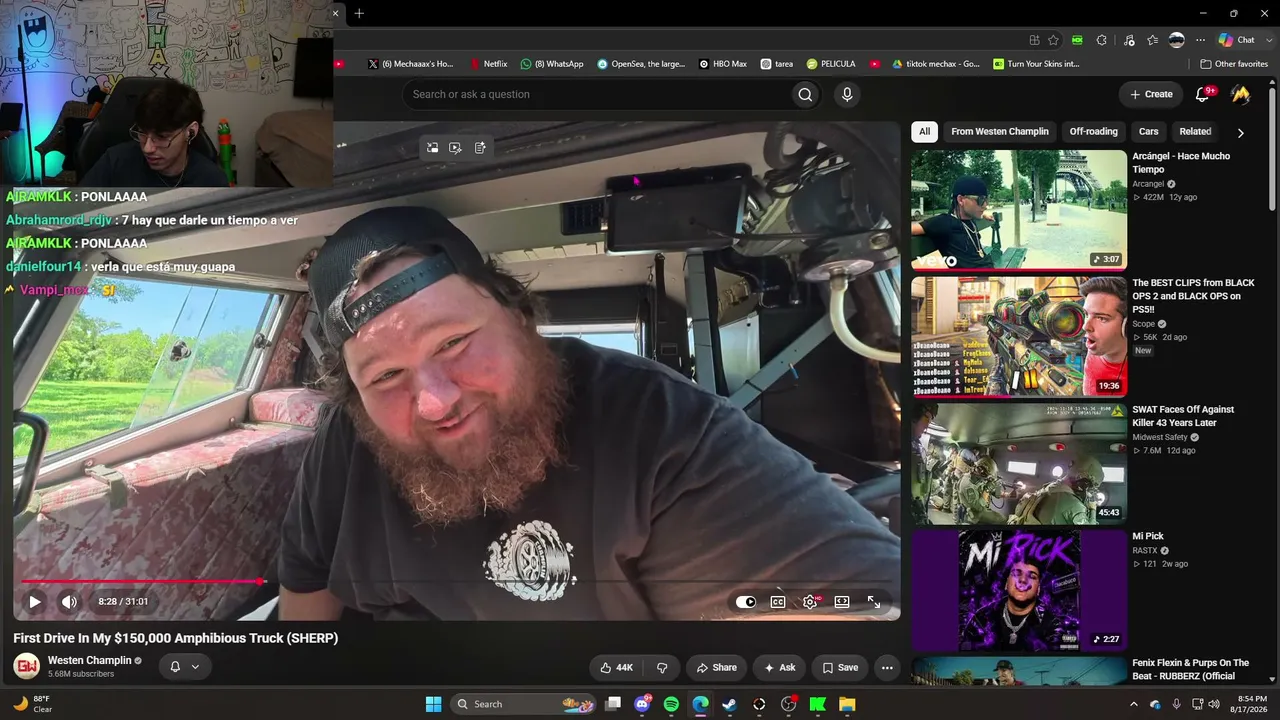
Task: Show next filter chips with arrow
Action: [x=1240, y=132]
